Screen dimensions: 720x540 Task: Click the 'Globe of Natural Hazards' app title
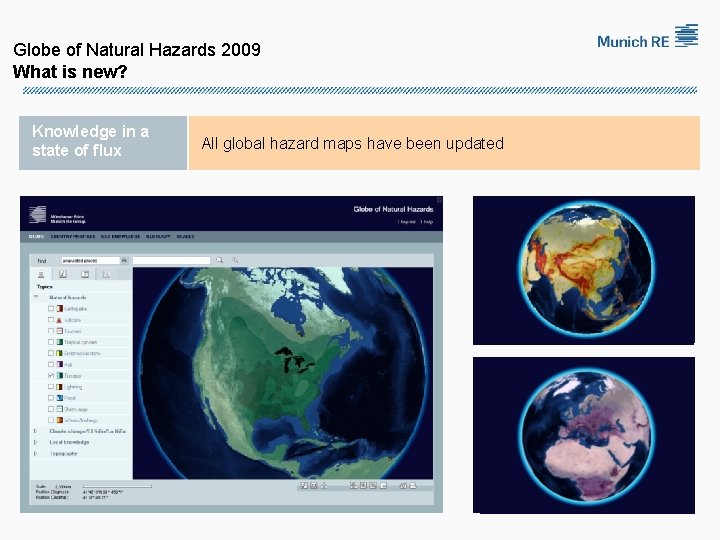[x=394, y=209]
